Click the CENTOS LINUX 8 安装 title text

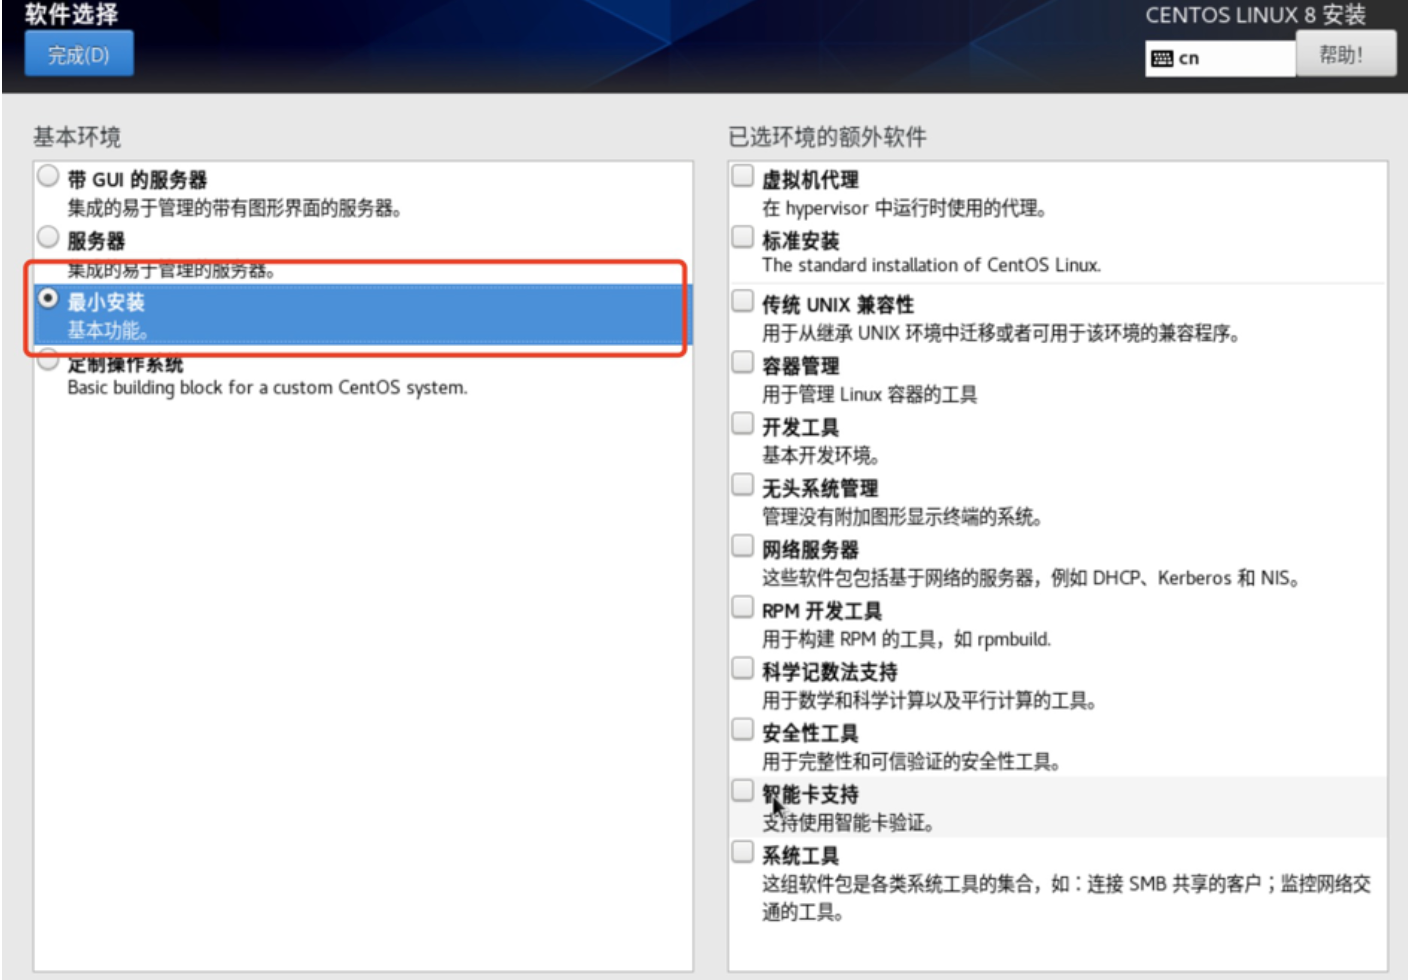tap(1256, 15)
